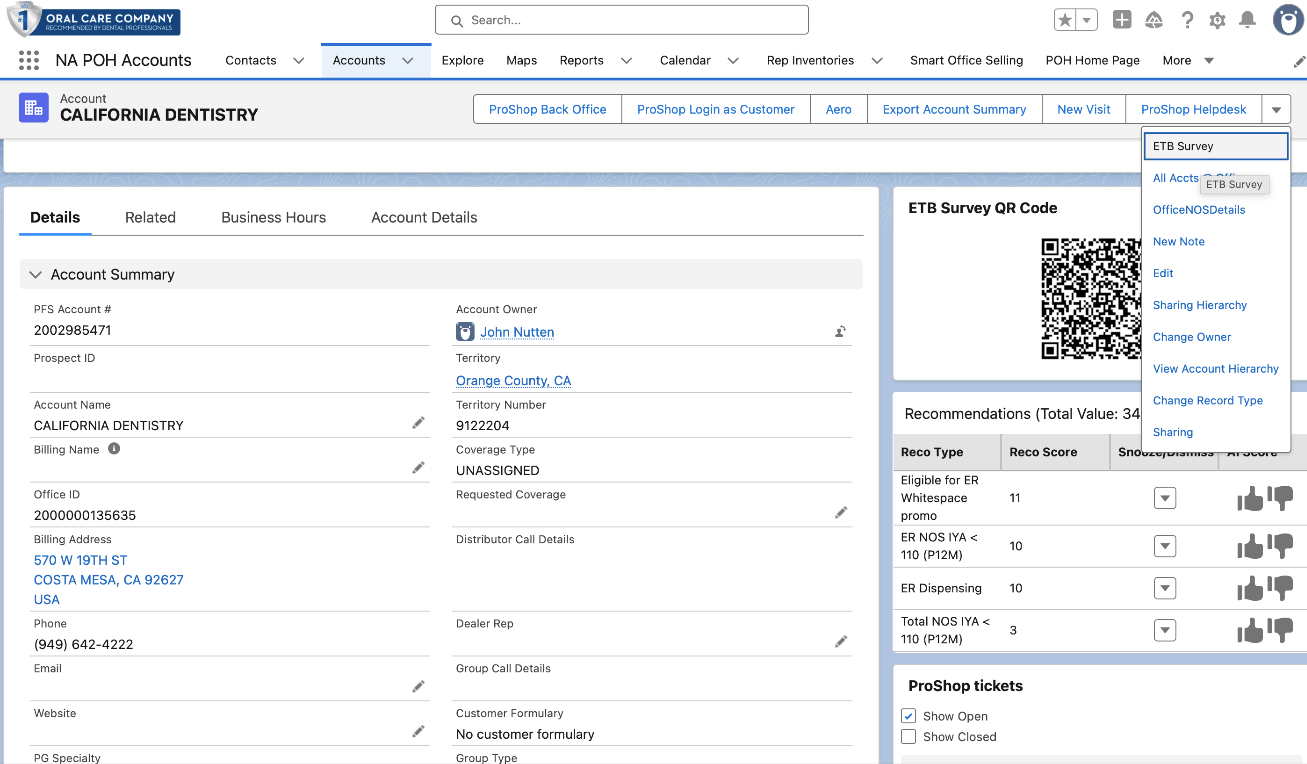This screenshot has height=764, width=1307.
Task: Click the New Visit button
Action: (x=1084, y=110)
